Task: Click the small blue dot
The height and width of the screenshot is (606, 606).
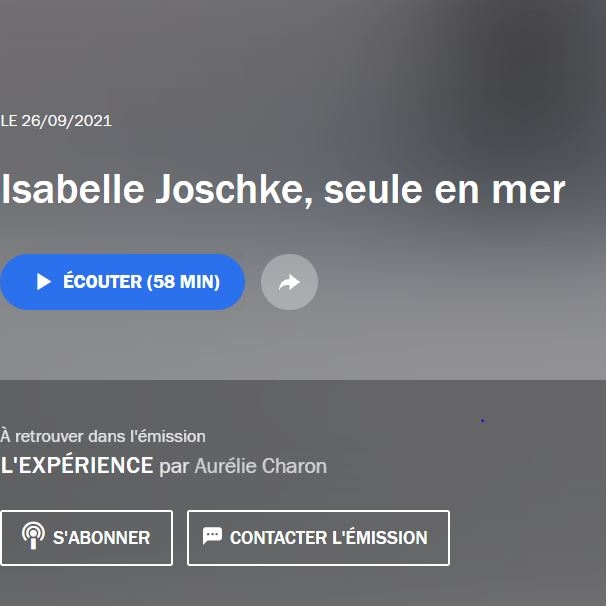Action: tap(482, 420)
